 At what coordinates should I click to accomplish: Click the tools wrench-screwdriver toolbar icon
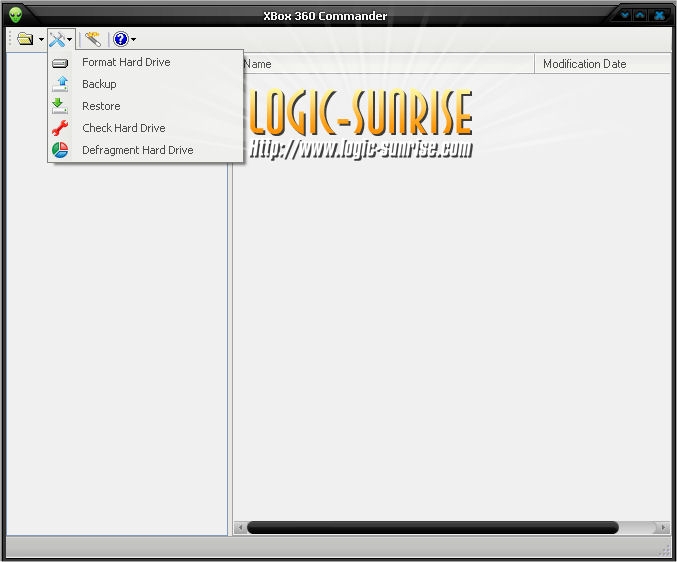coord(57,40)
